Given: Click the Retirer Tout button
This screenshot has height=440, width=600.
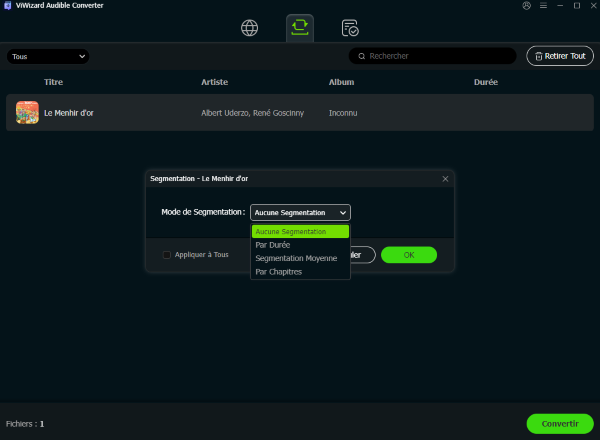Looking at the screenshot, I should click(560, 56).
